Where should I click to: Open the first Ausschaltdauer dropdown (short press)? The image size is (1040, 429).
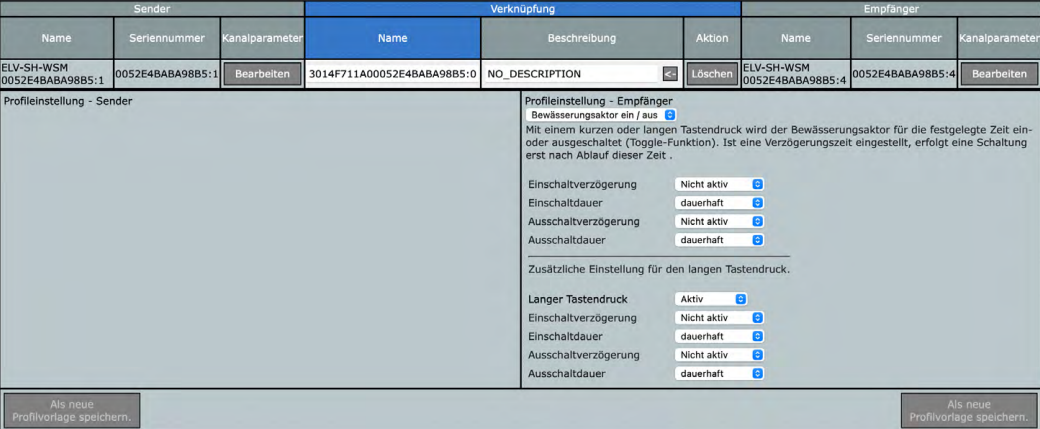point(719,239)
